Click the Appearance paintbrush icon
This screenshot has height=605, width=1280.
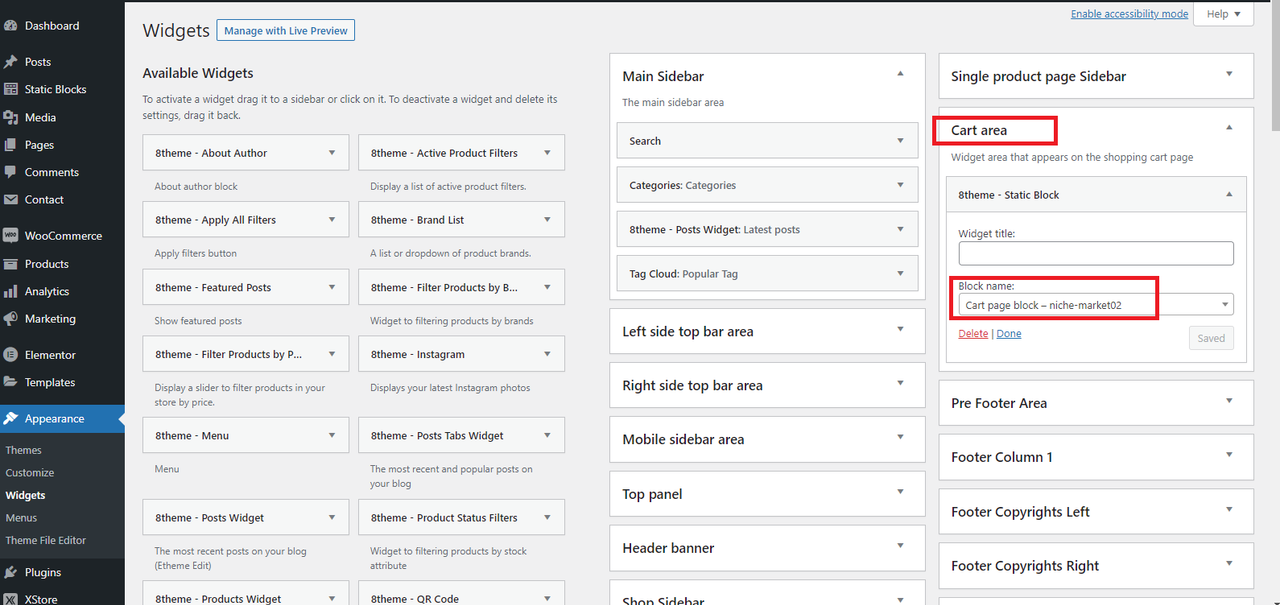pyautogui.click(x=10, y=419)
